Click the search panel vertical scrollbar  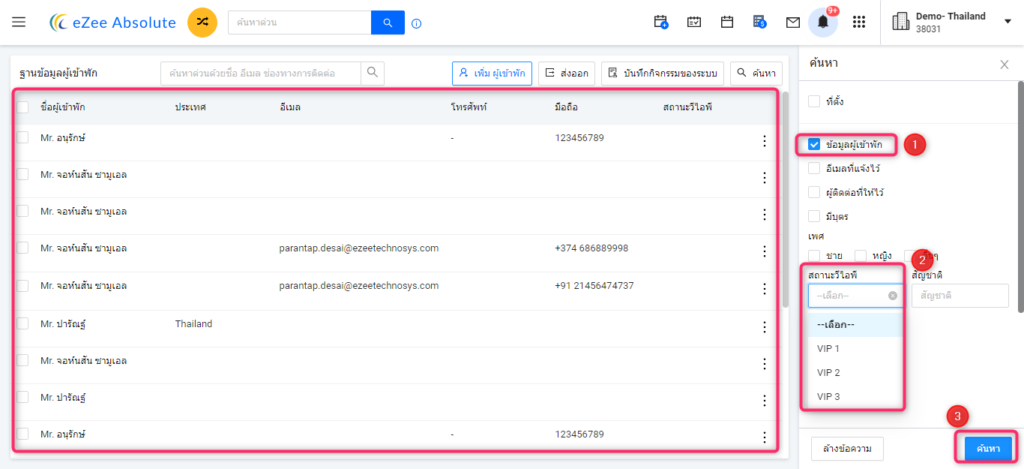(1021, 196)
